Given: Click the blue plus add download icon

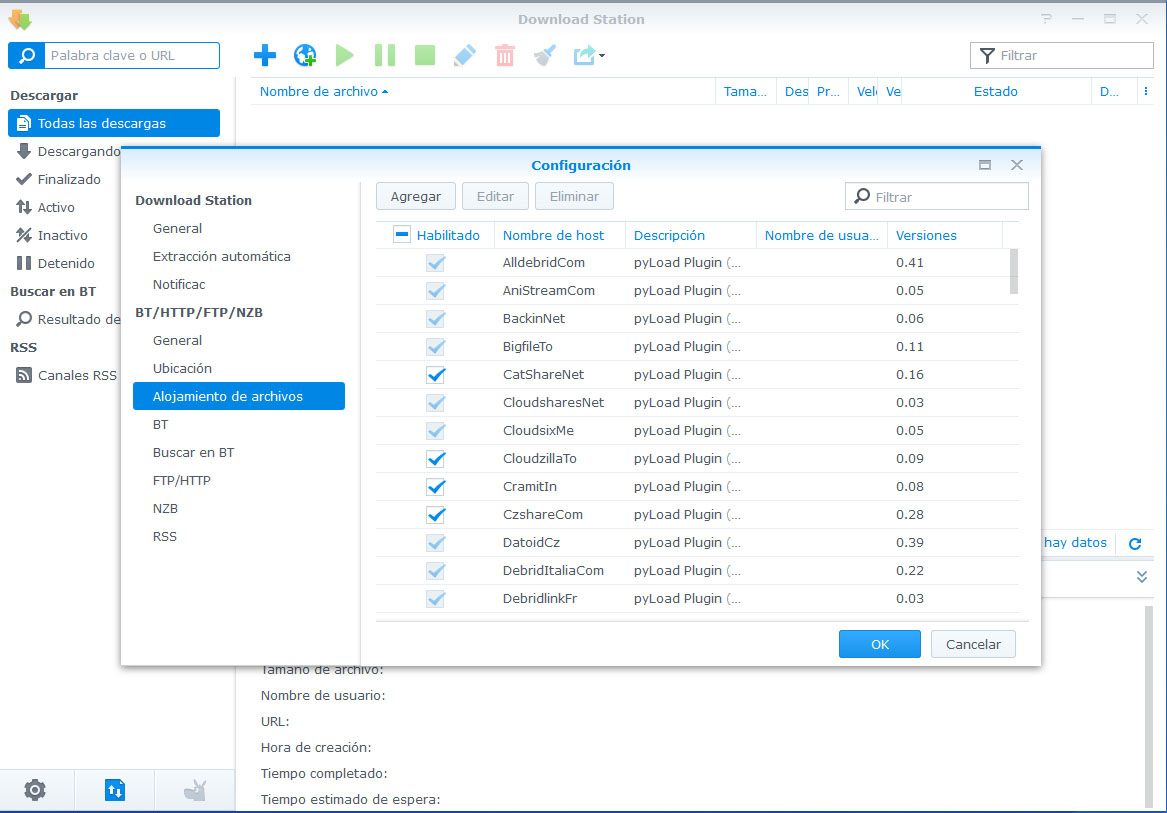Looking at the screenshot, I should coord(265,55).
